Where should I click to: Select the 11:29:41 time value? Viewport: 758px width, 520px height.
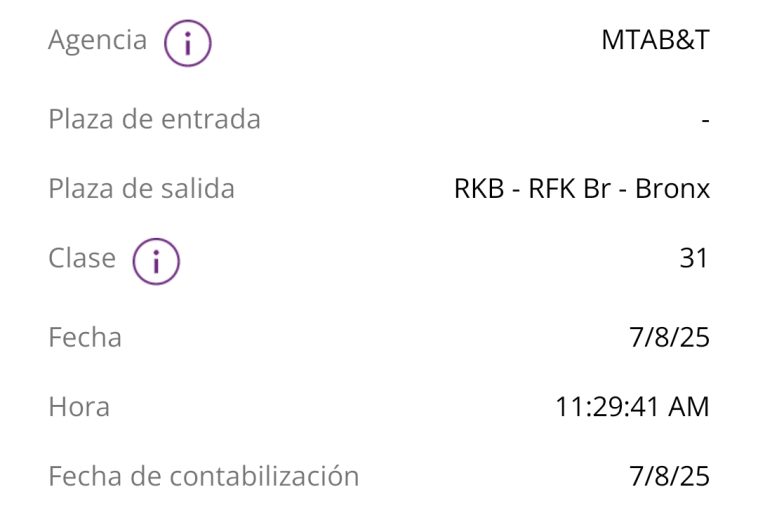604,407
